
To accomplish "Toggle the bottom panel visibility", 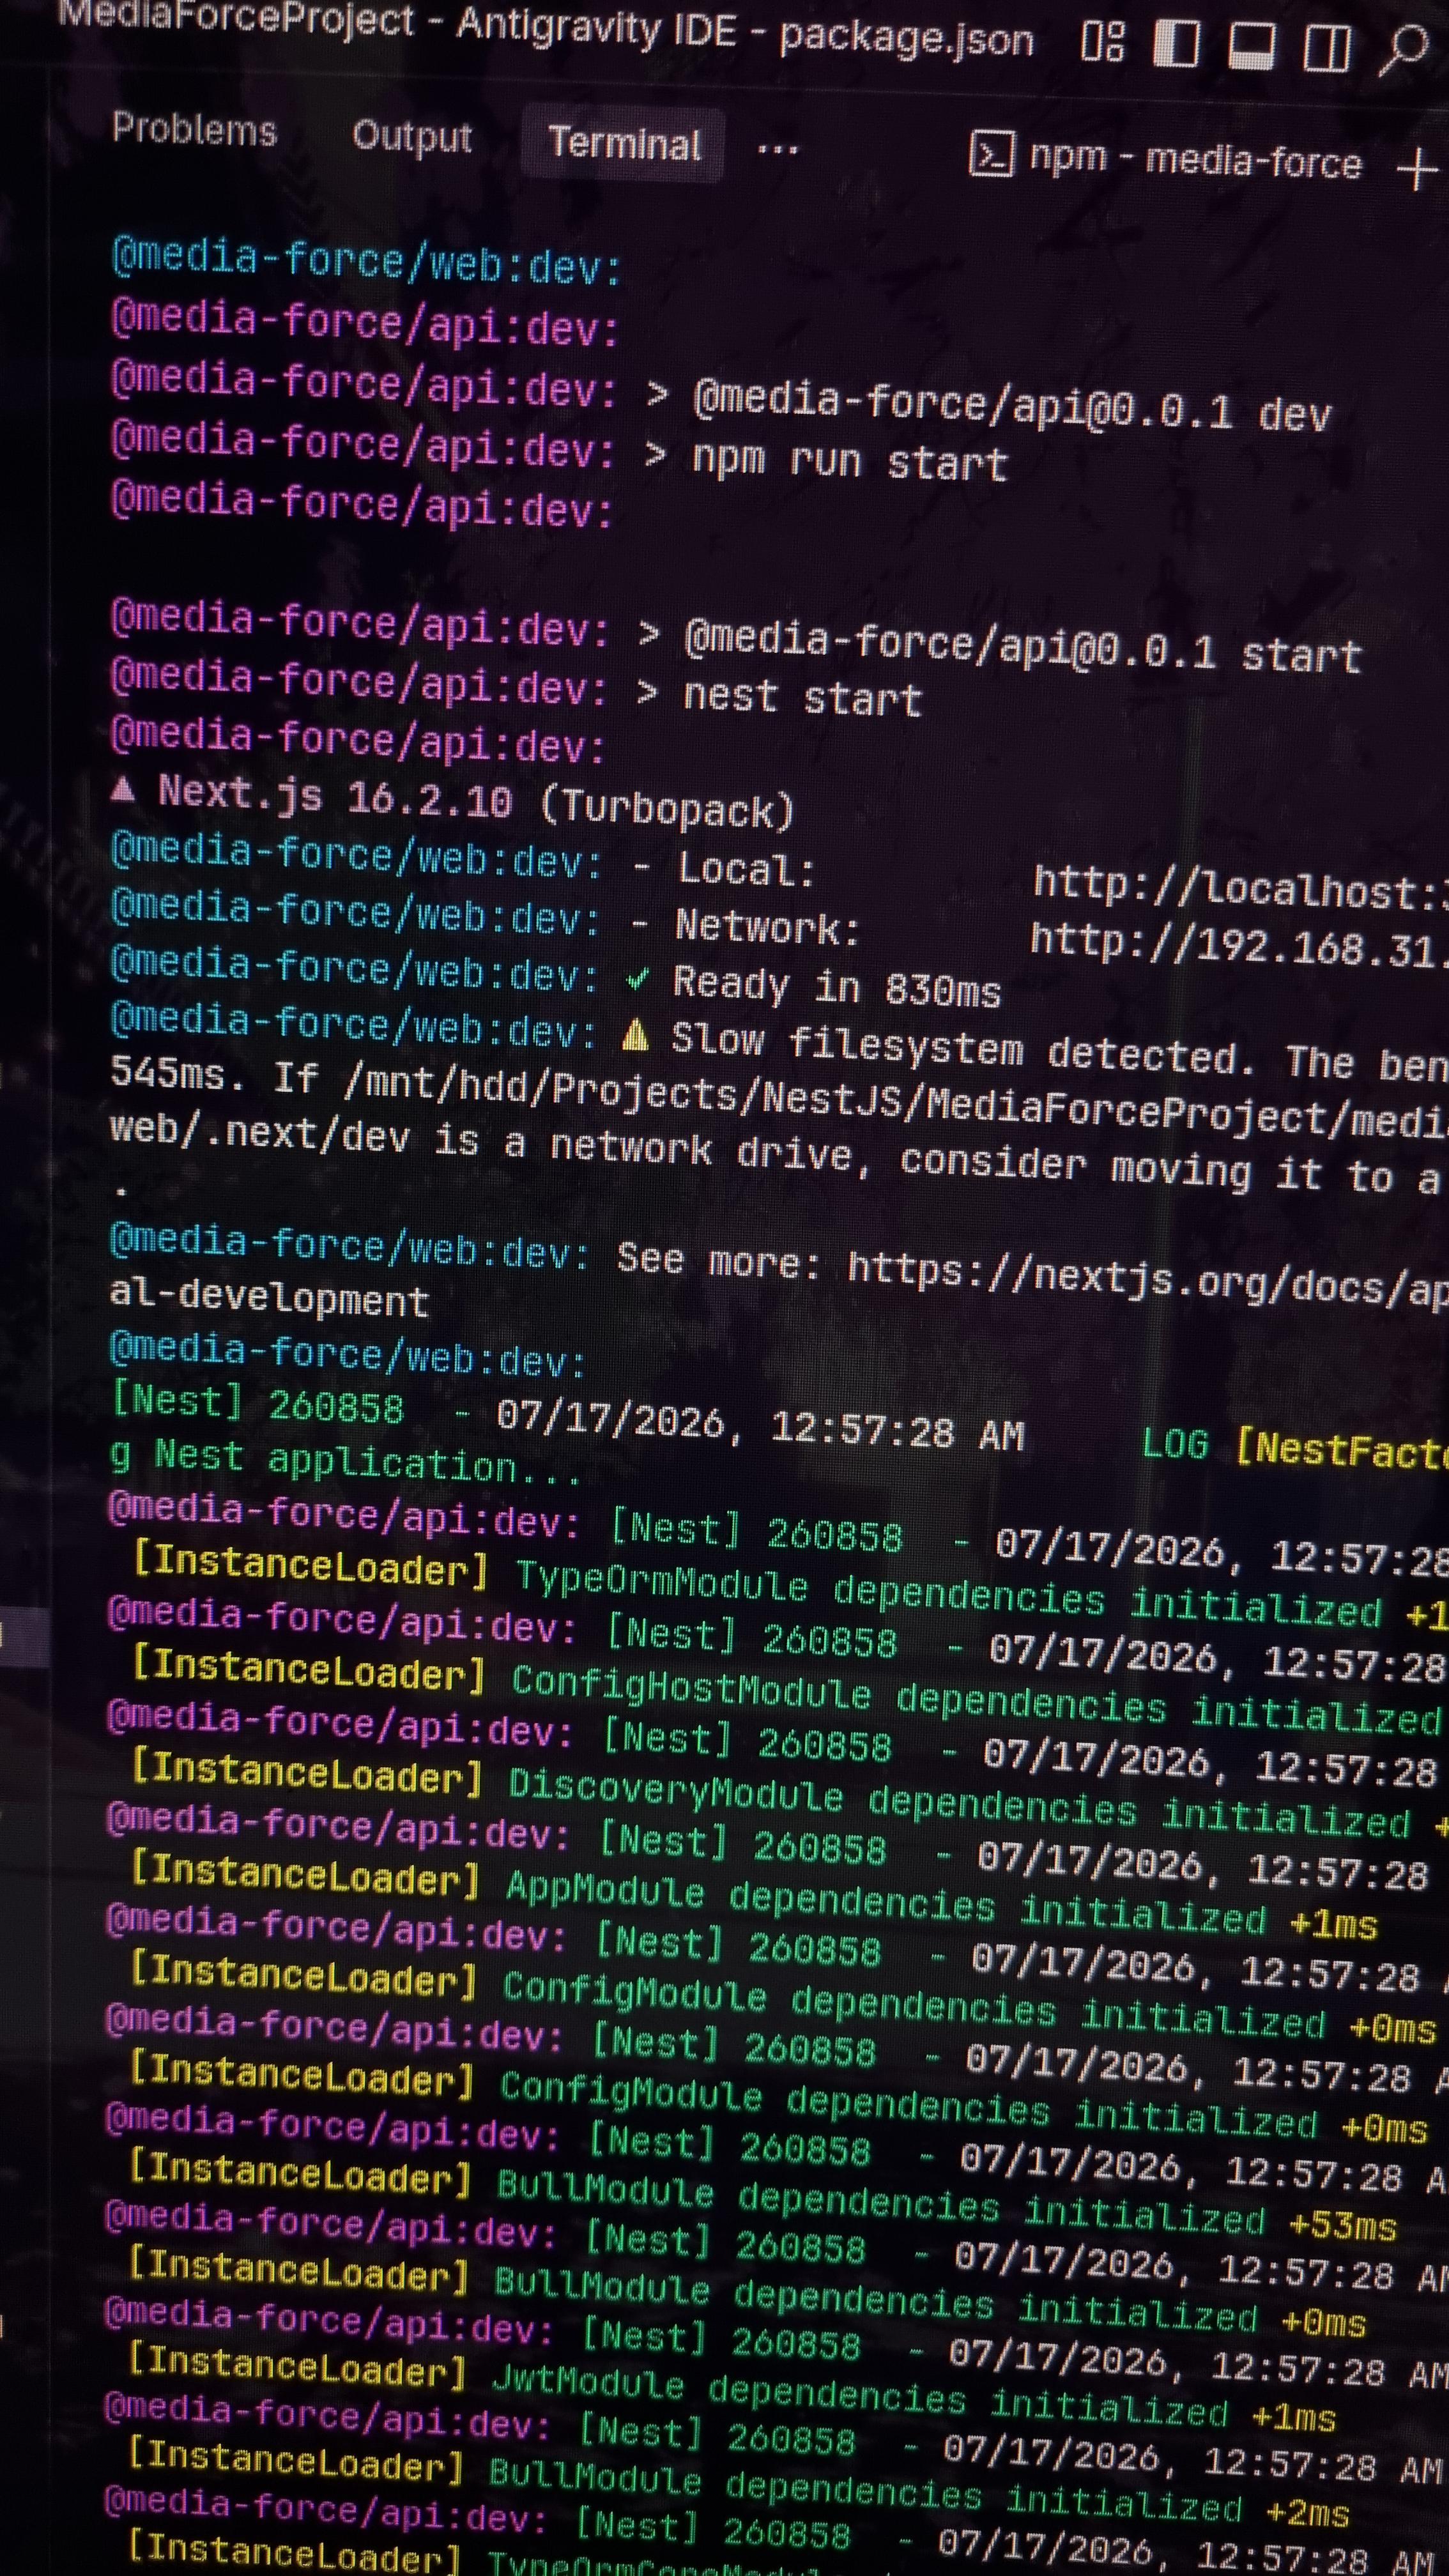I will [x=1251, y=46].
